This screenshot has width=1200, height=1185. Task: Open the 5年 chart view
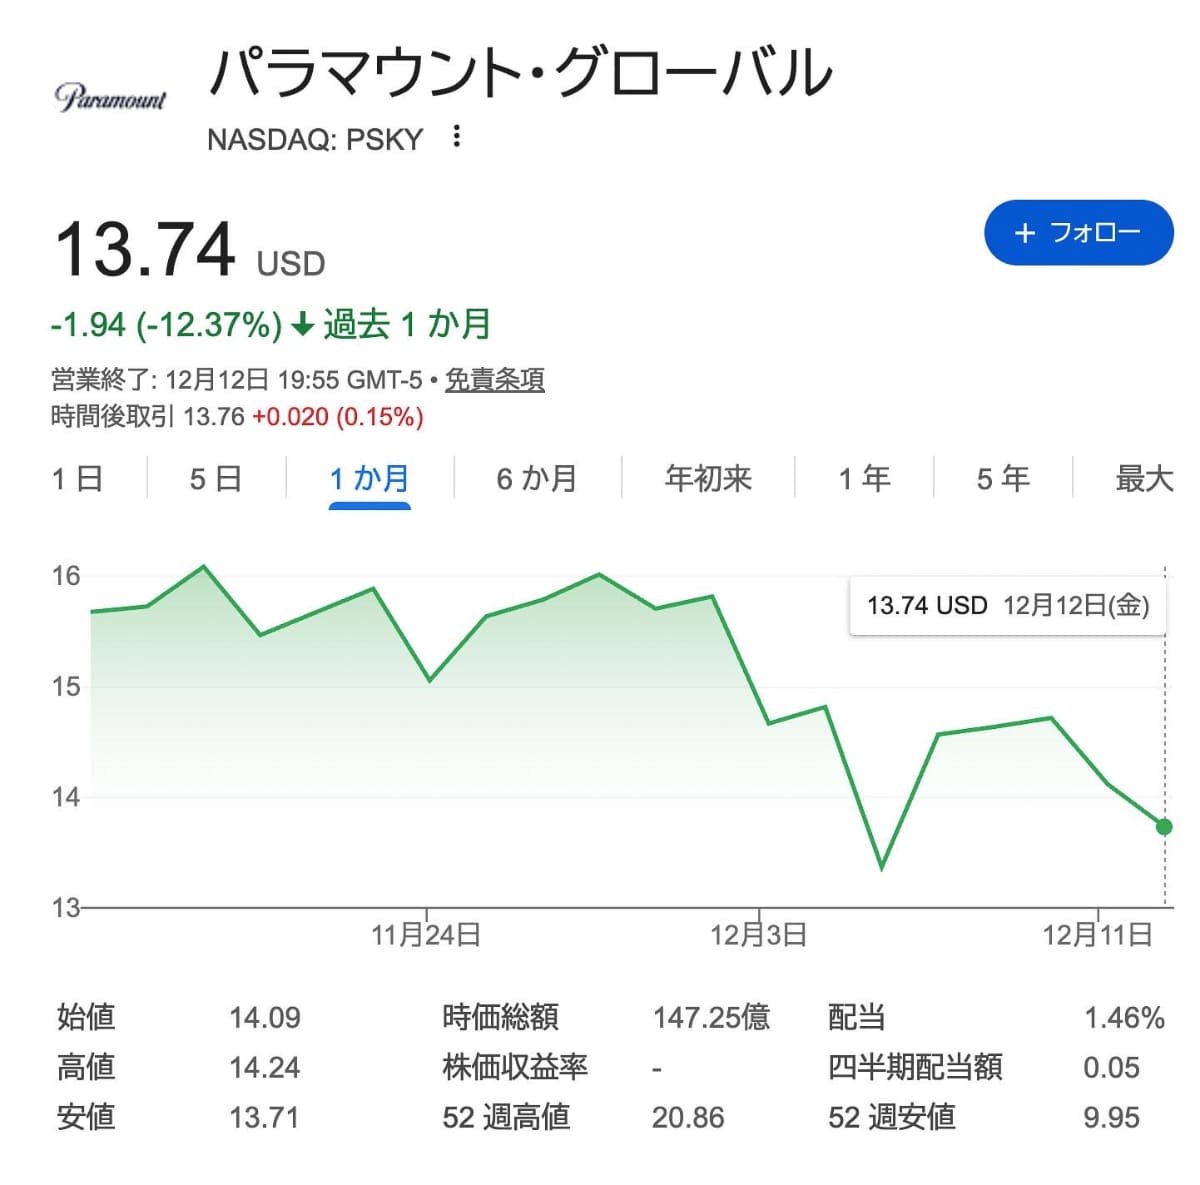click(1003, 478)
